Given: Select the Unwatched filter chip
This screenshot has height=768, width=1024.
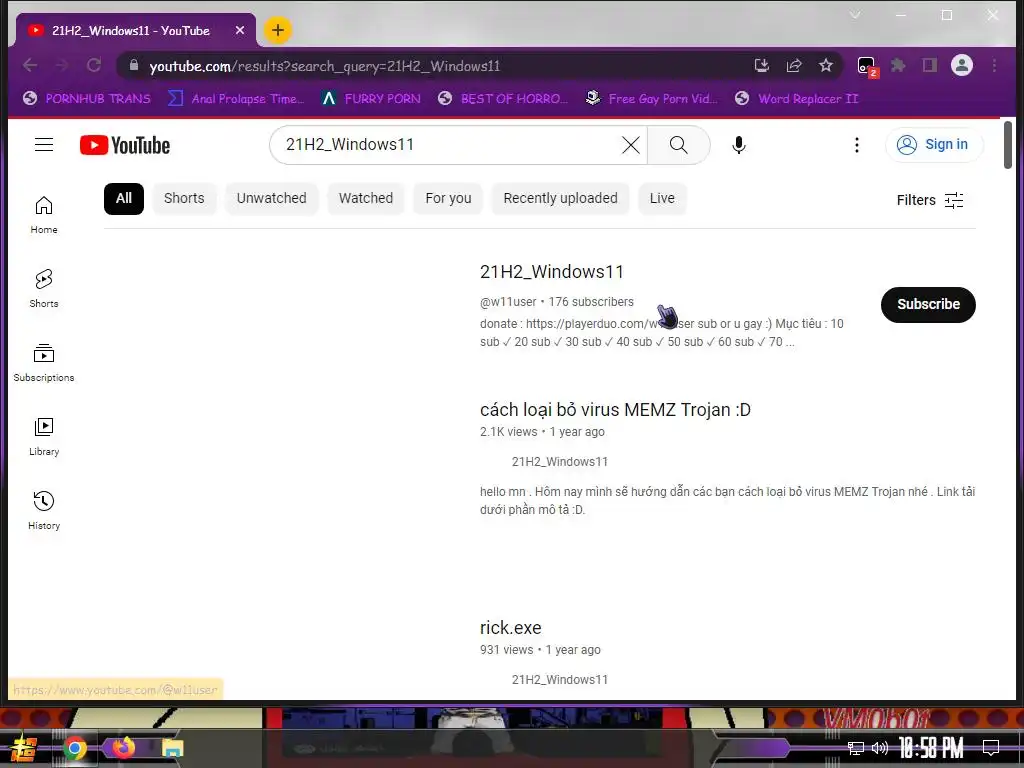Looking at the screenshot, I should 272,199.
